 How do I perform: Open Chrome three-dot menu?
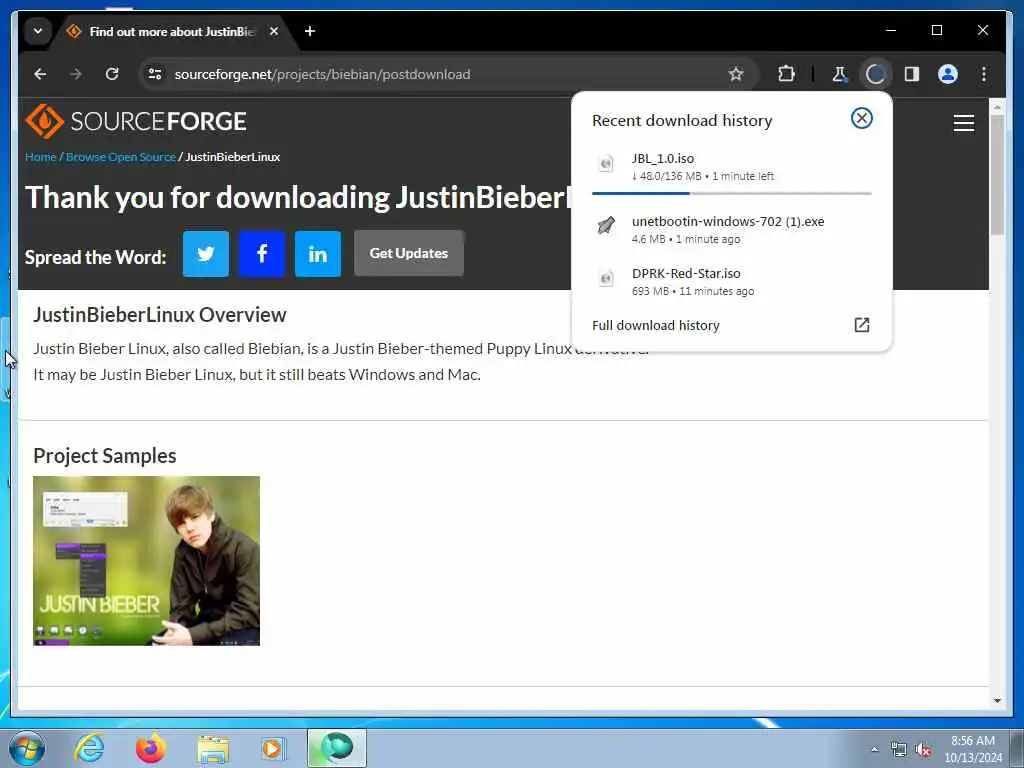(984, 74)
